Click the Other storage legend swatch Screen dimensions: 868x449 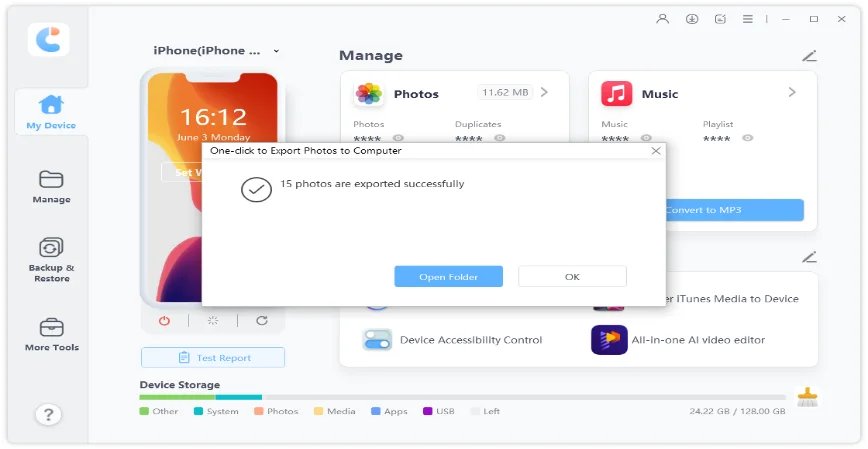tap(144, 411)
